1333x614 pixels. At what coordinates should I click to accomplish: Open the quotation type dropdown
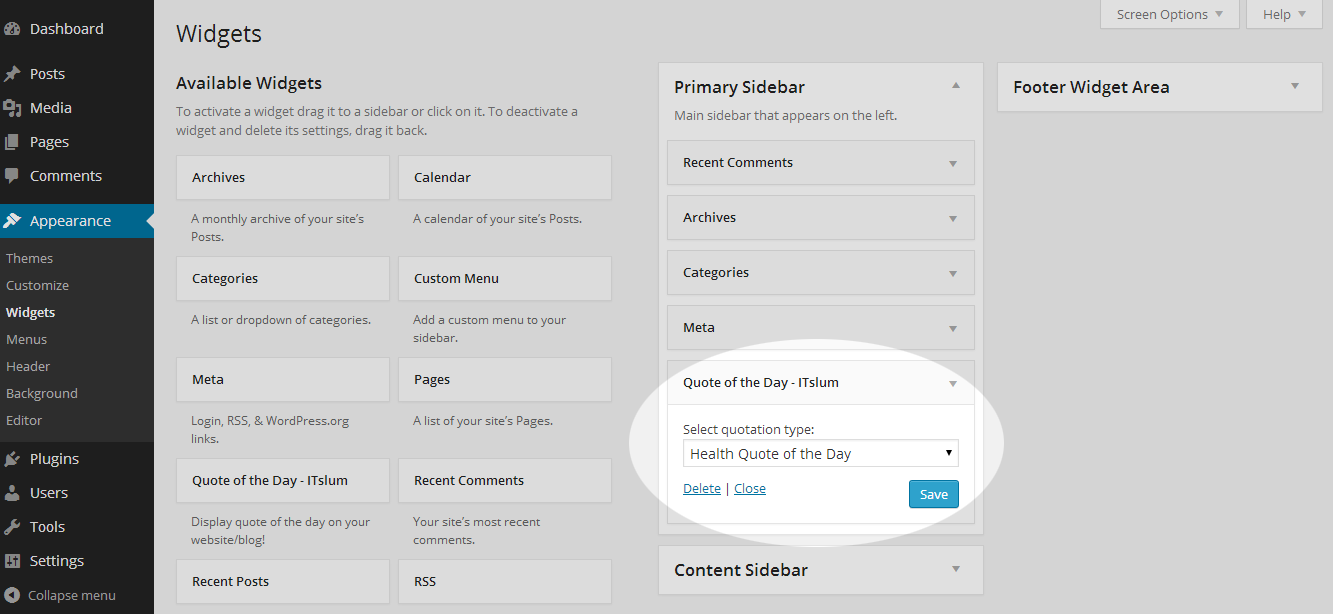(x=820, y=454)
